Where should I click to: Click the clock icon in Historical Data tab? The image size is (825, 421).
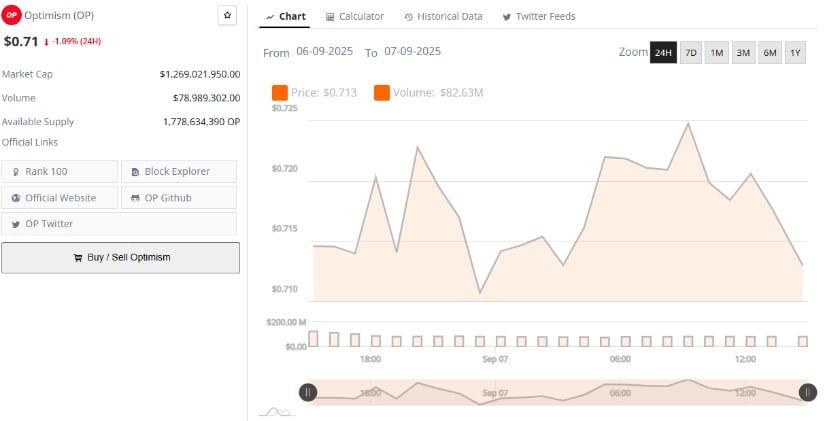[408, 17]
